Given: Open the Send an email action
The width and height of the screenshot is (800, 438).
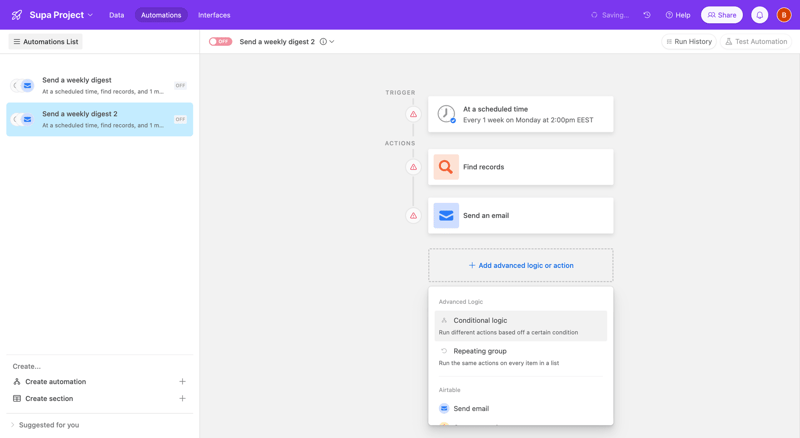Looking at the screenshot, I should click(x=520, y=215).
